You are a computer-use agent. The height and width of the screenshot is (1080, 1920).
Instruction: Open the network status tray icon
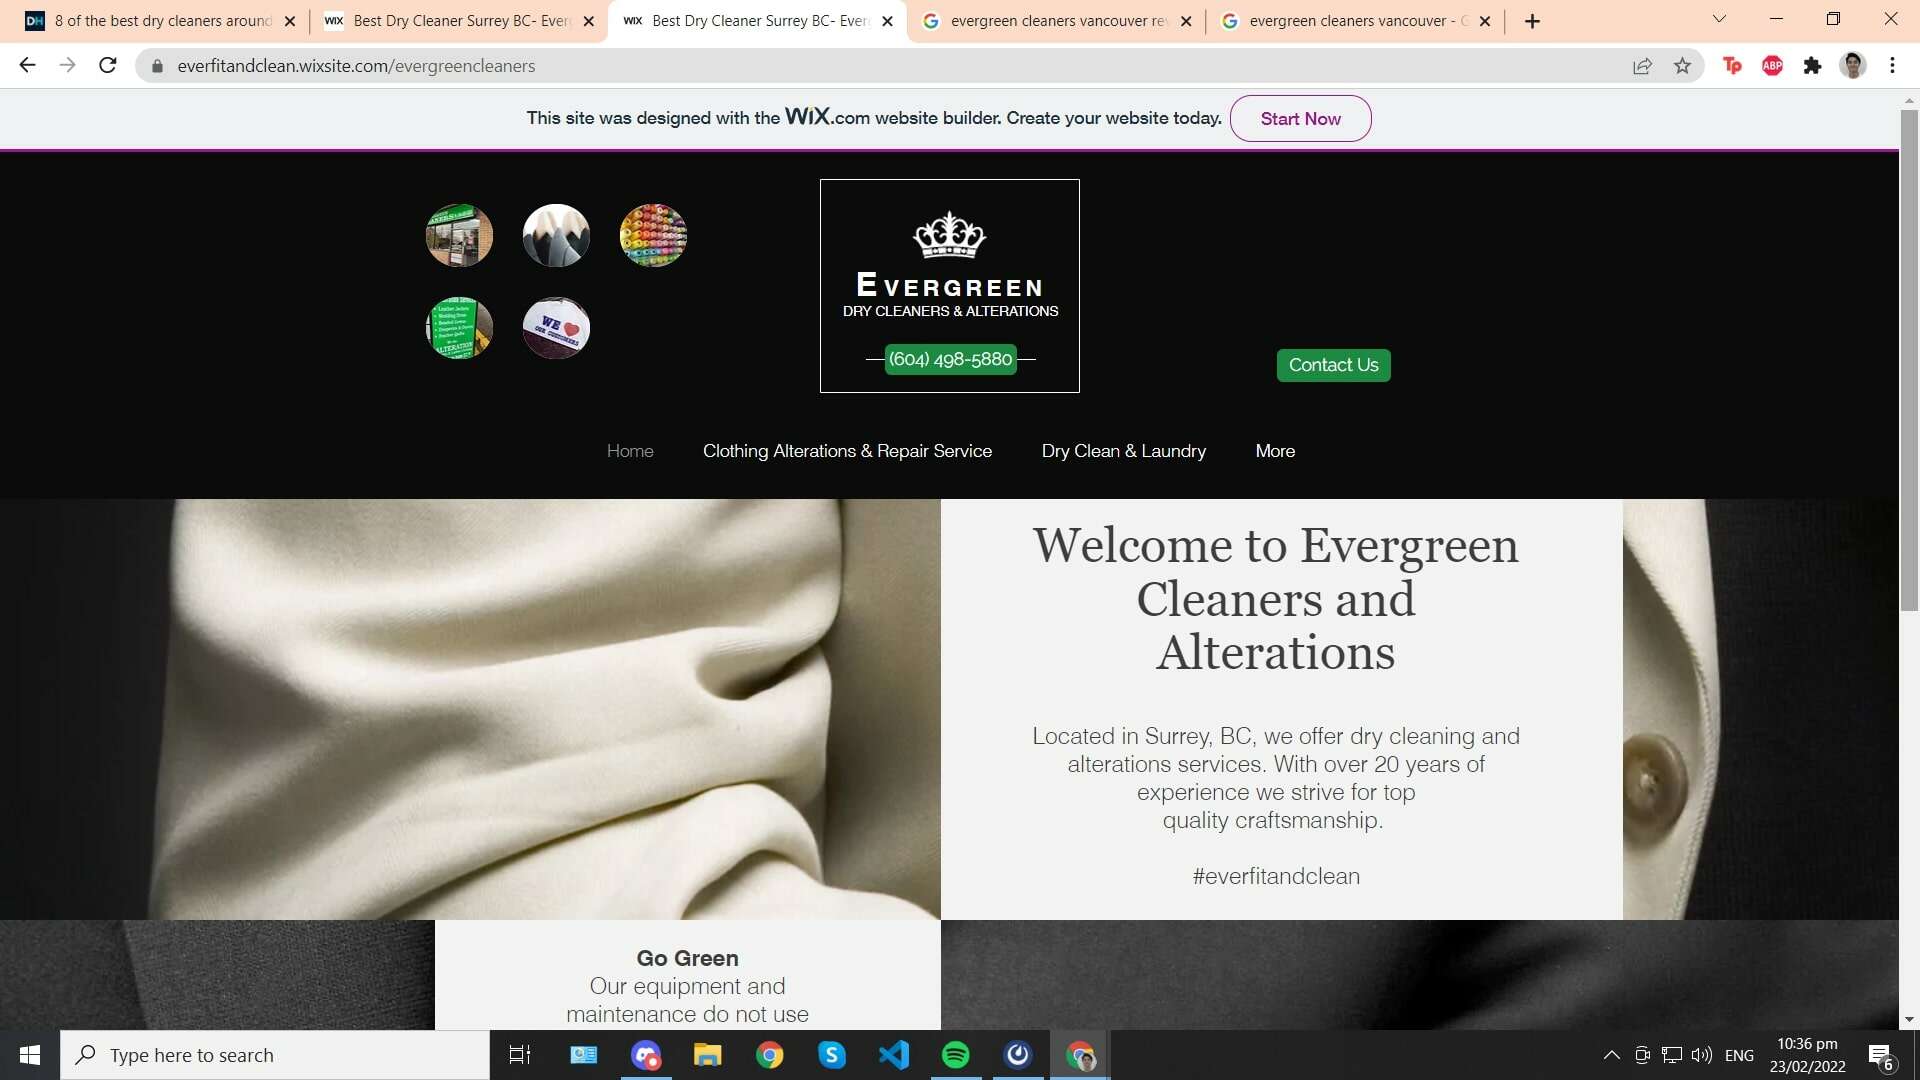pos(1672,1055)
